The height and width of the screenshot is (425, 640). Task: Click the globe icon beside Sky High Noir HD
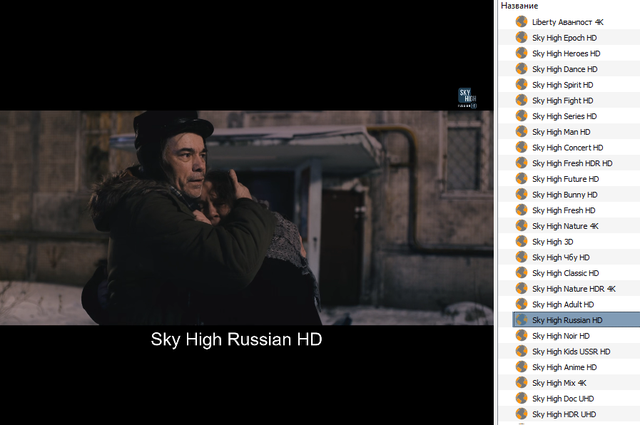pos(521,335)
